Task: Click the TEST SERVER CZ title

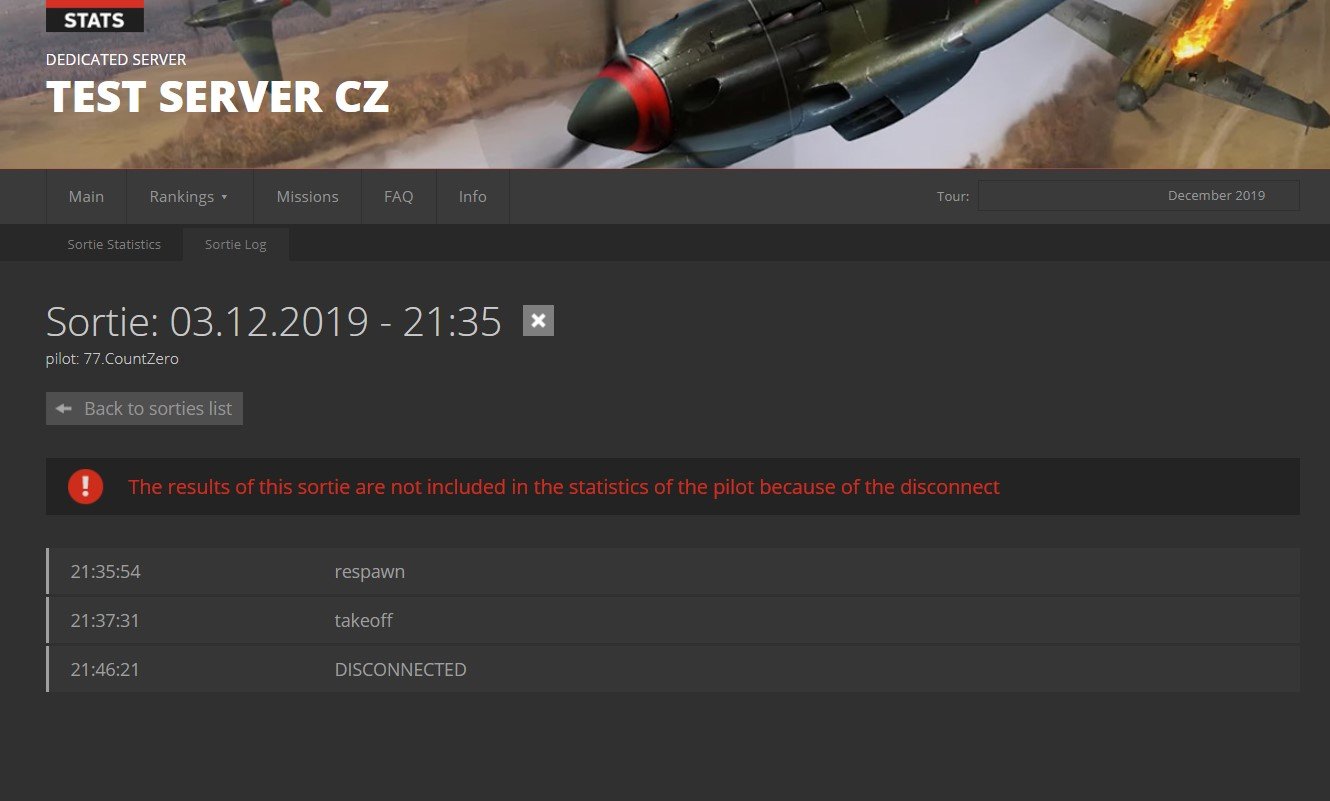Action: point(217,97)
